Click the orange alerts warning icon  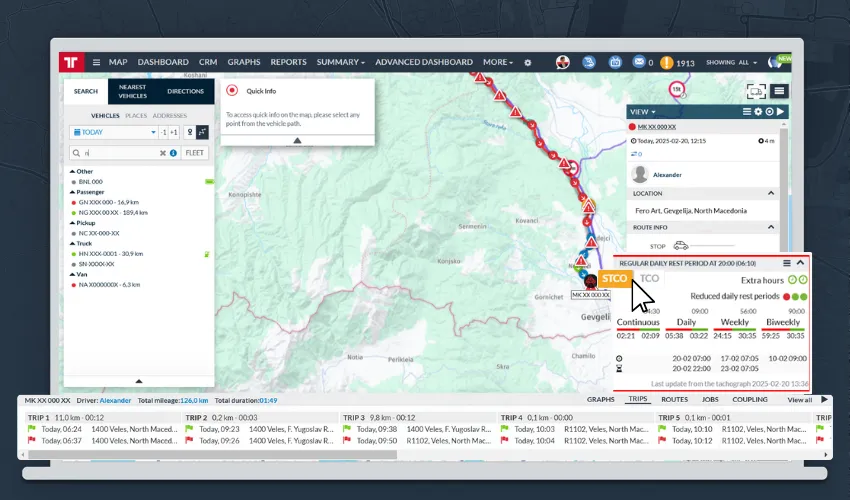pyautogui.click(x=666, y=63)
